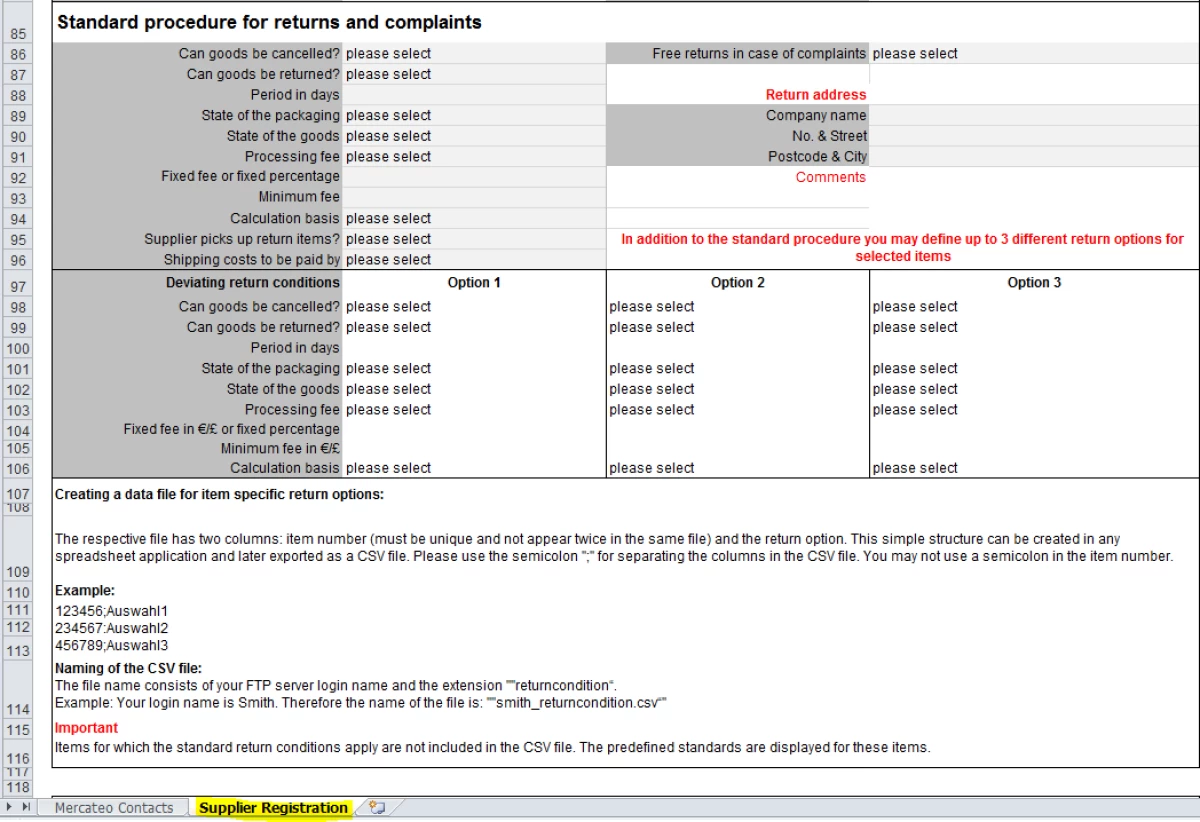The height and width of the screenshot is (822, 1200).
Task: Click the last sheet navigation arrow
Action: (x=27, y=807)
